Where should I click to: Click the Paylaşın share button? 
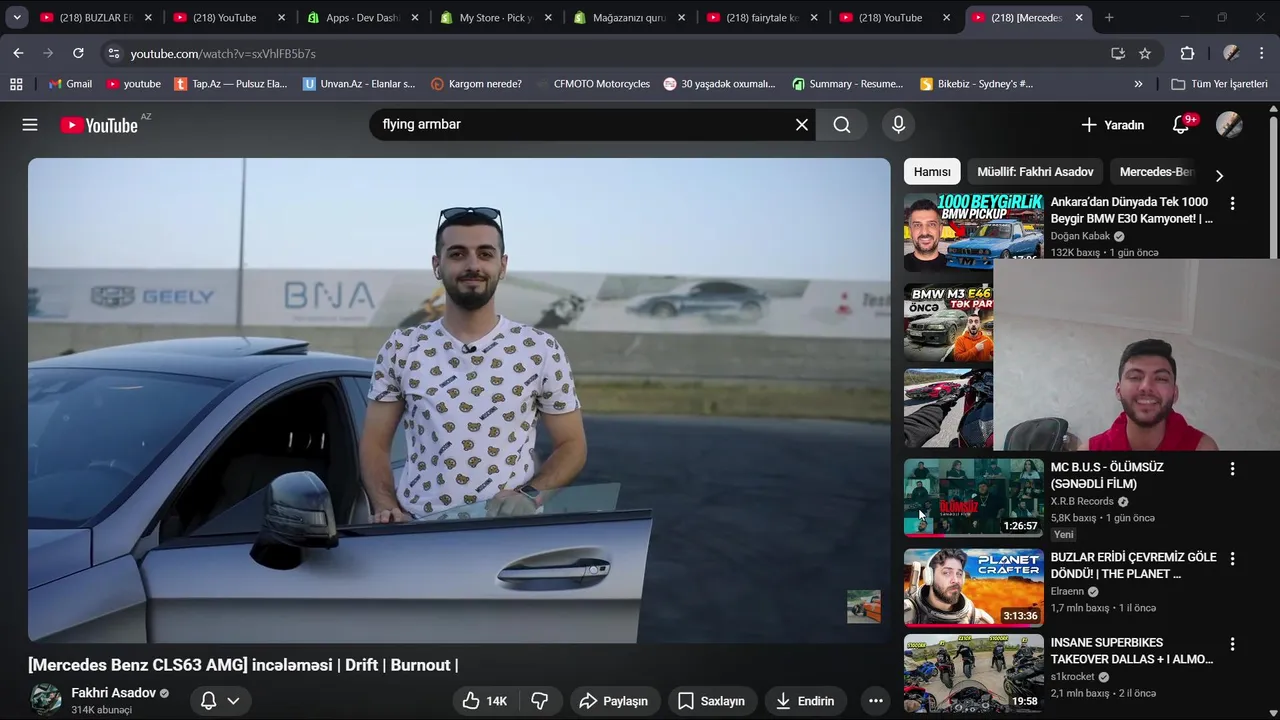[614, 701]
